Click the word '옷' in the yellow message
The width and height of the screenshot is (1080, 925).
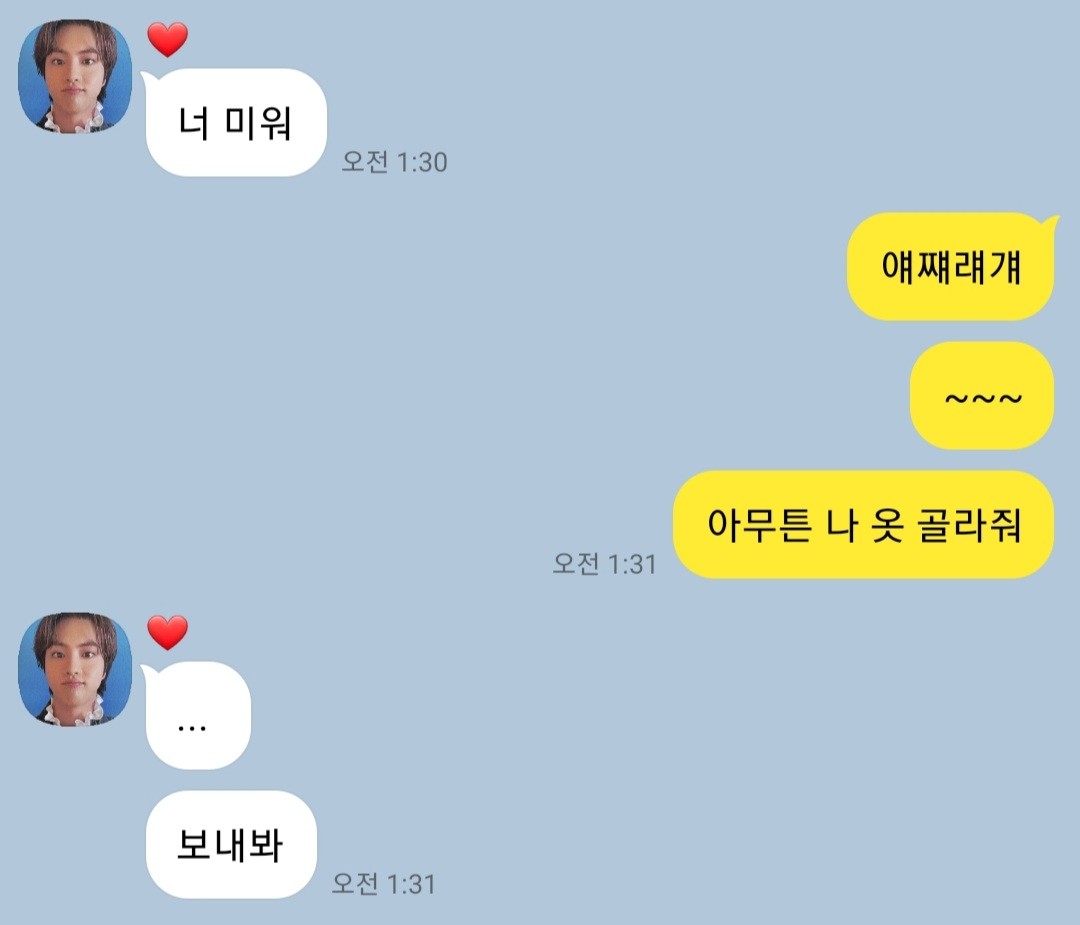tap(887, 525)
